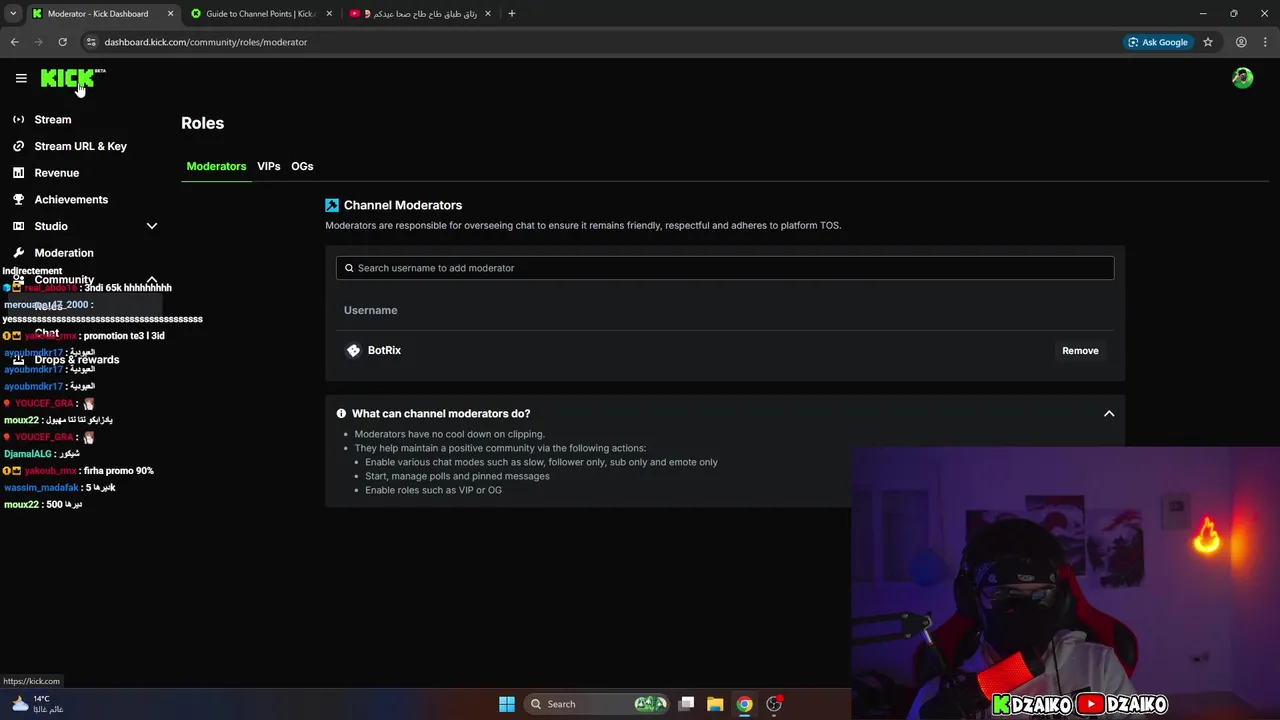Click the Studio sidebar icon
This screenshot has width=1280, height=720.
point(18,226)
